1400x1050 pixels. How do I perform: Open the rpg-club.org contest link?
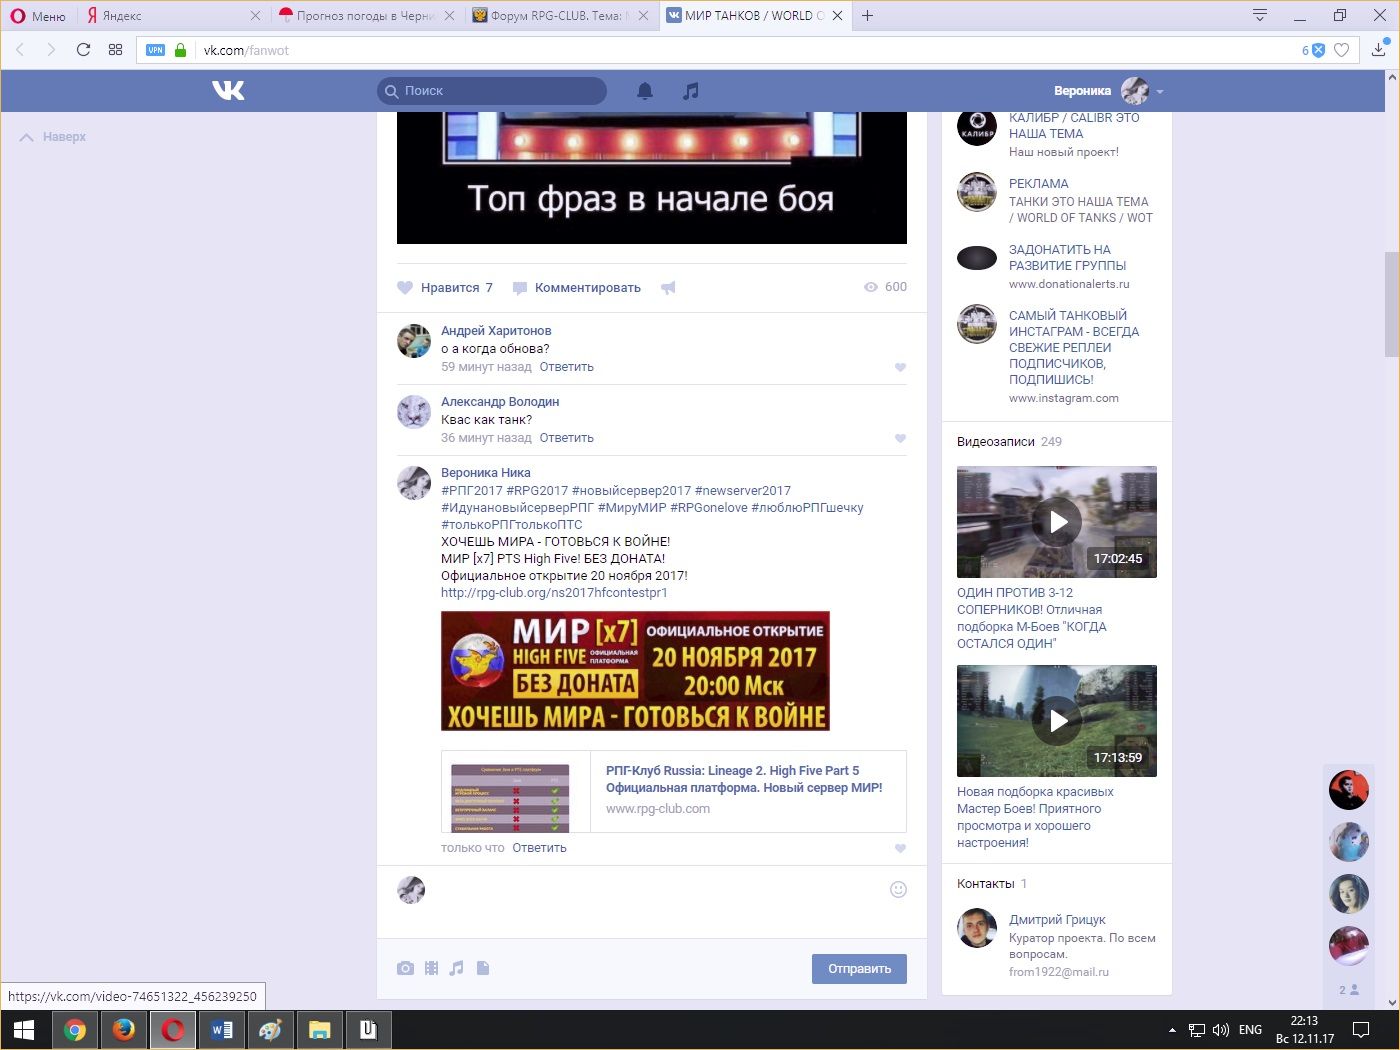pos(554,593)
